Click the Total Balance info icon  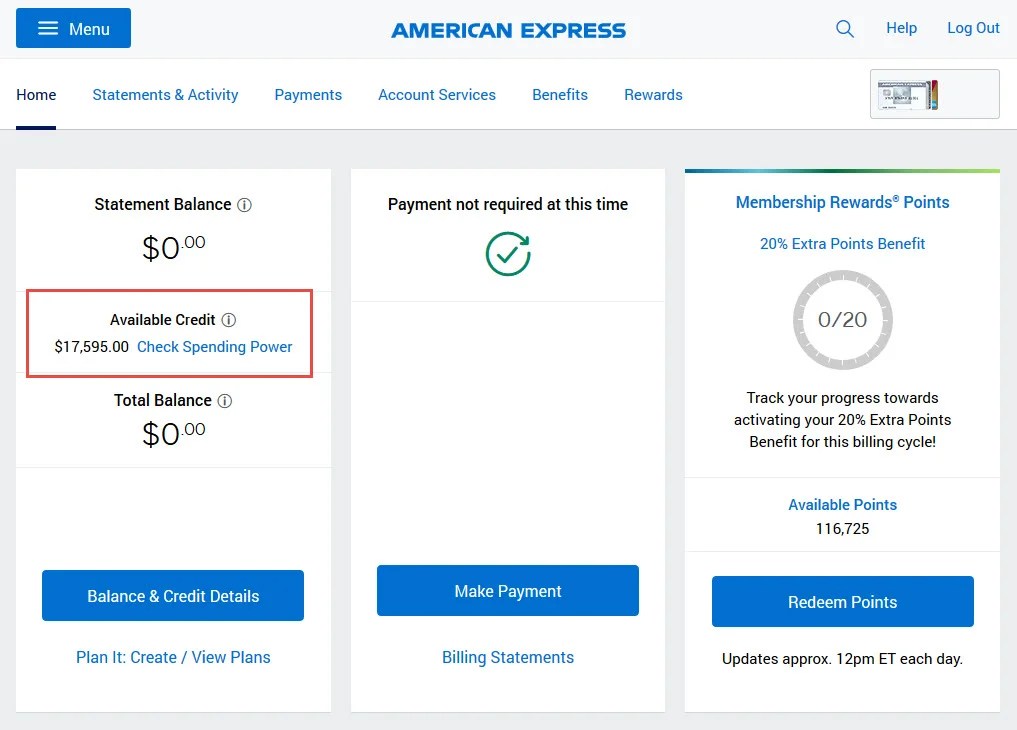click(225, 401)
